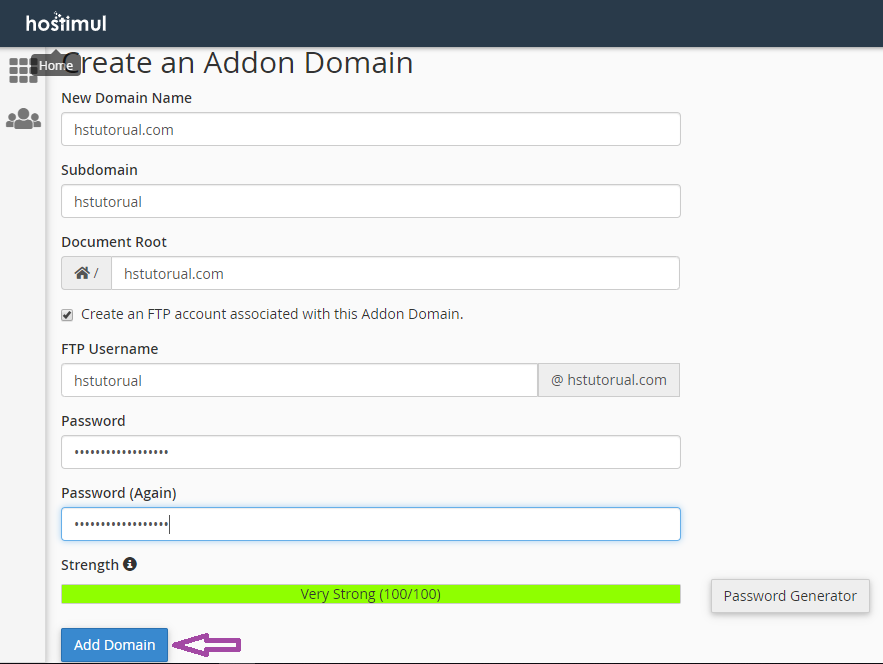Click the house icon beside Document Root
This screenshot has width=883, height=664.
[82, 273]
